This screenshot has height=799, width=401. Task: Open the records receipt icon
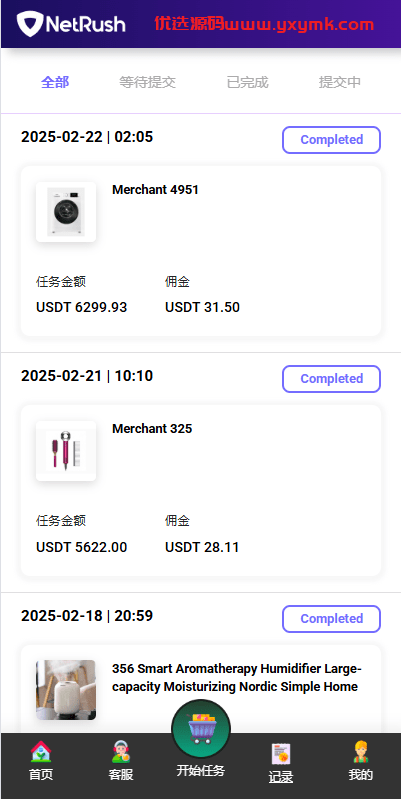pyautogui.click(x=281, y=754)
